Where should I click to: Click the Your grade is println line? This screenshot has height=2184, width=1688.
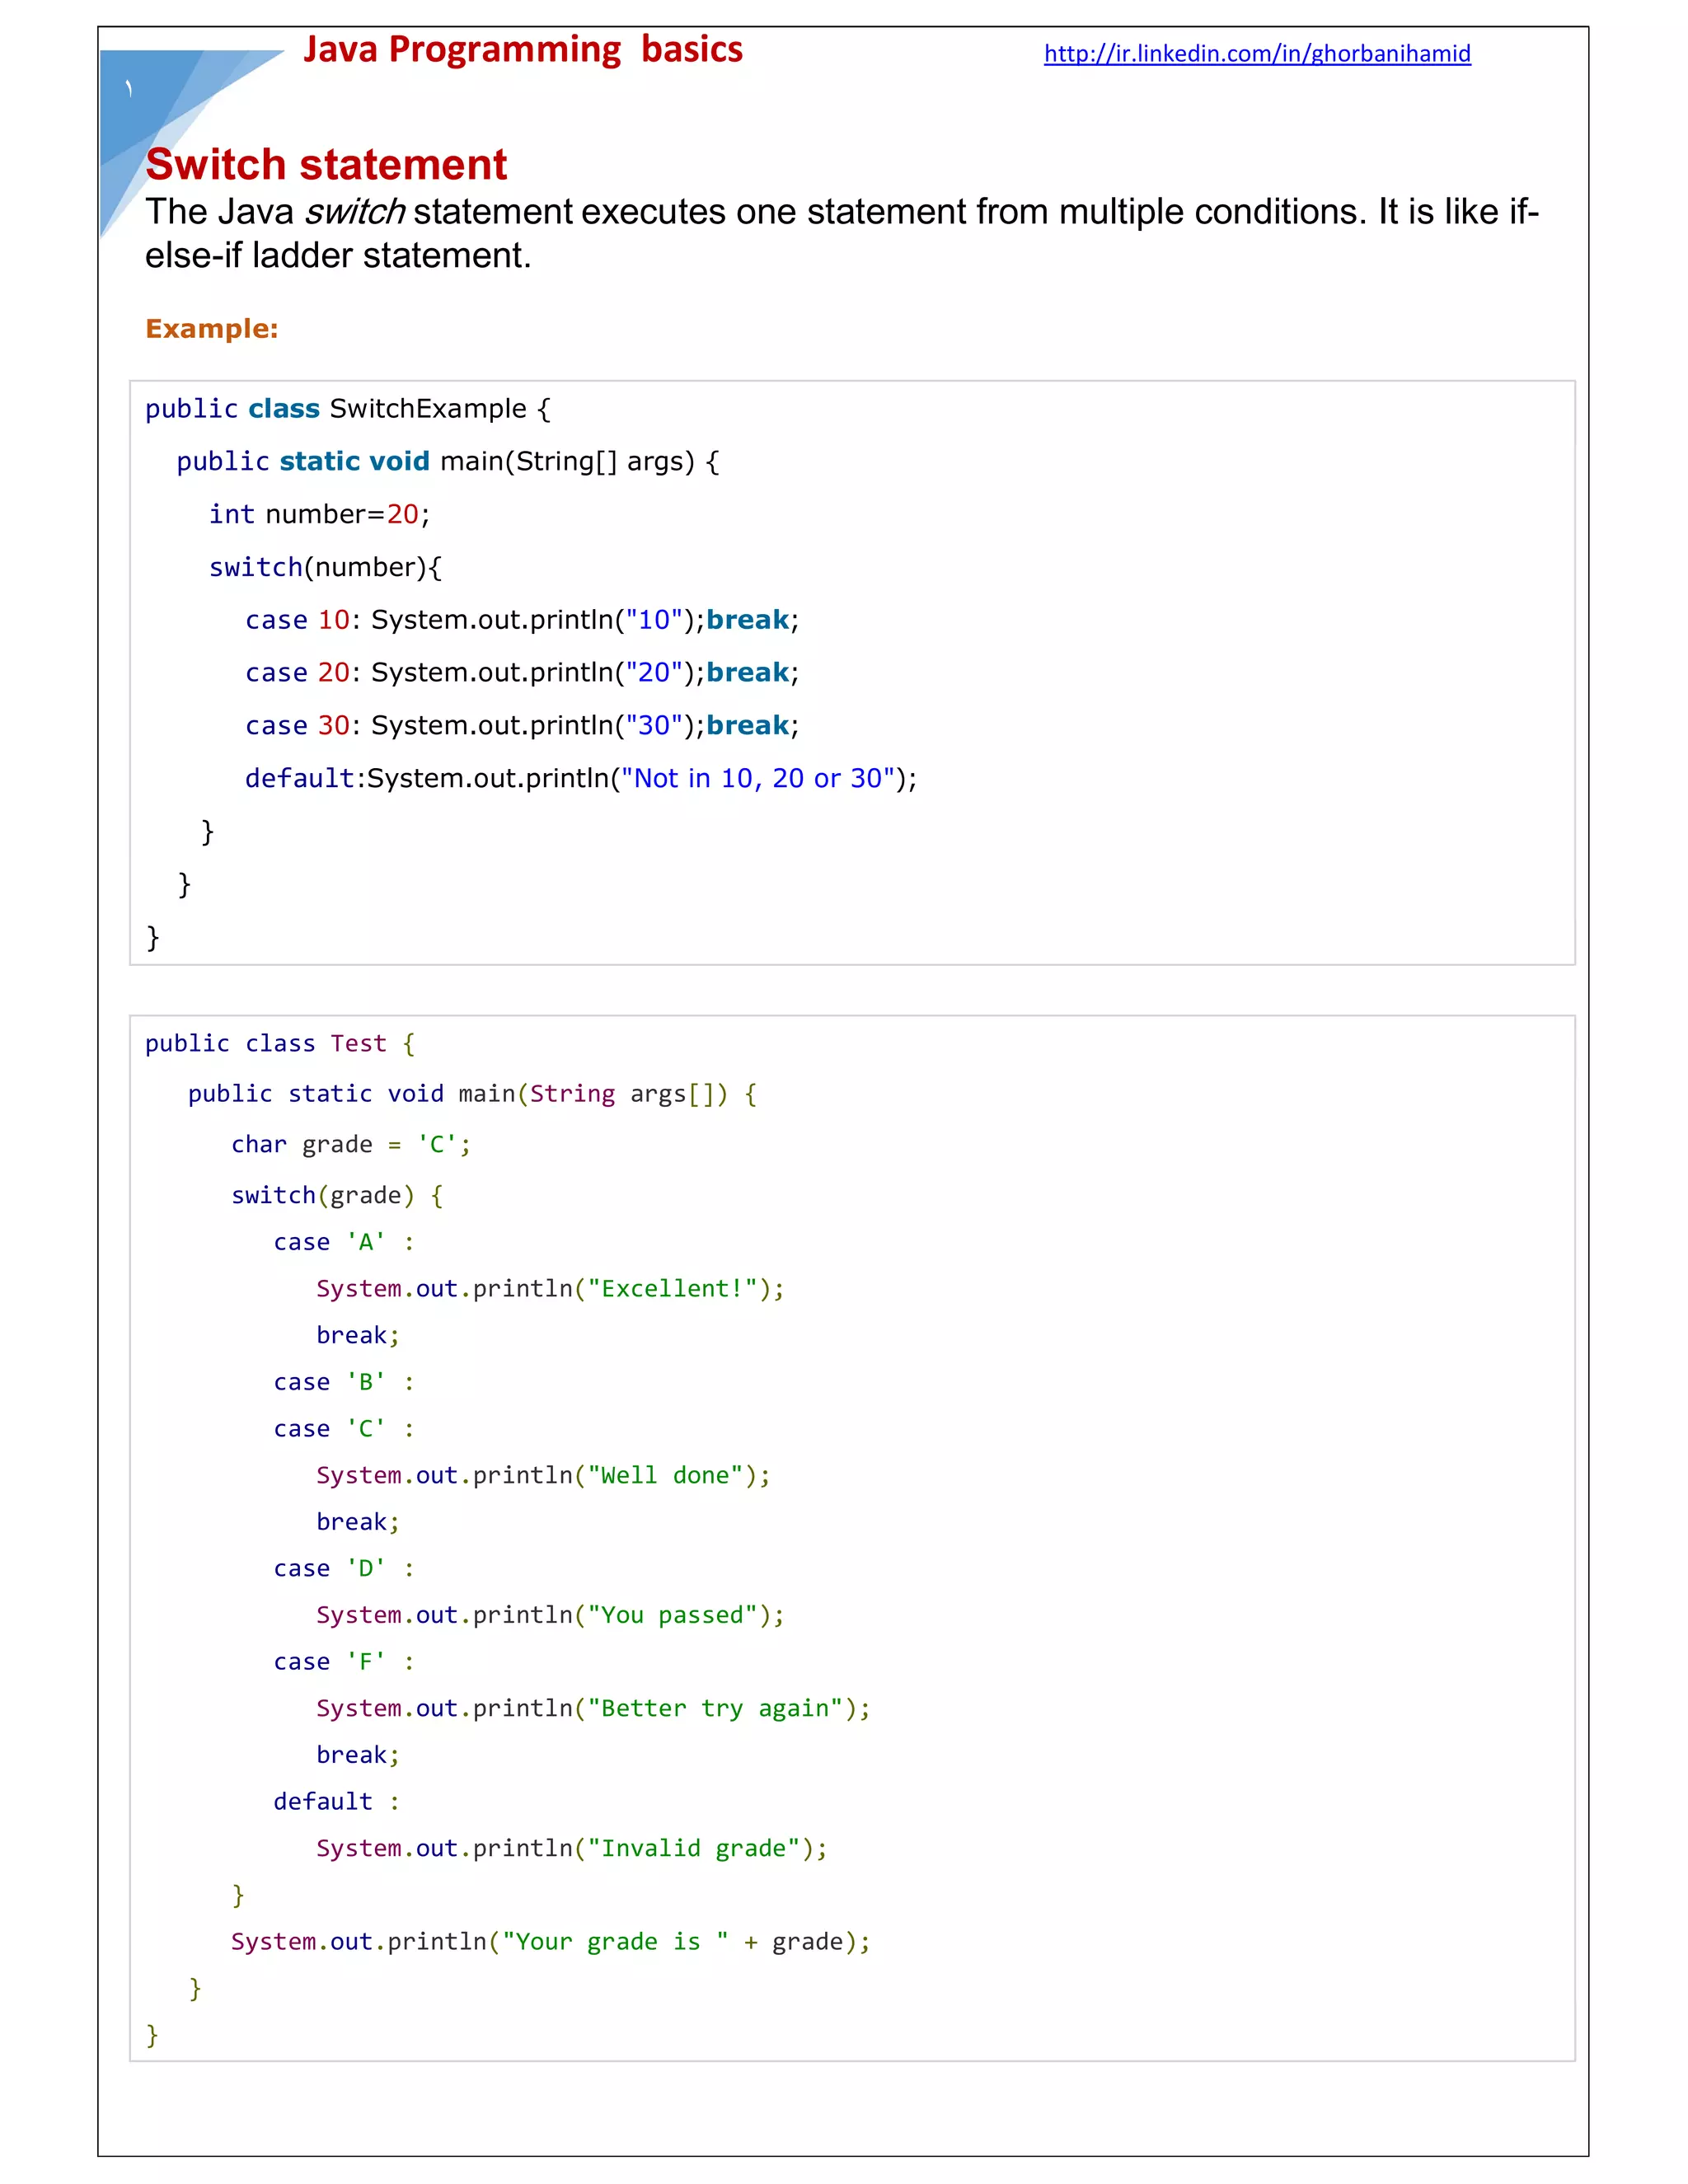[550, 1941]
